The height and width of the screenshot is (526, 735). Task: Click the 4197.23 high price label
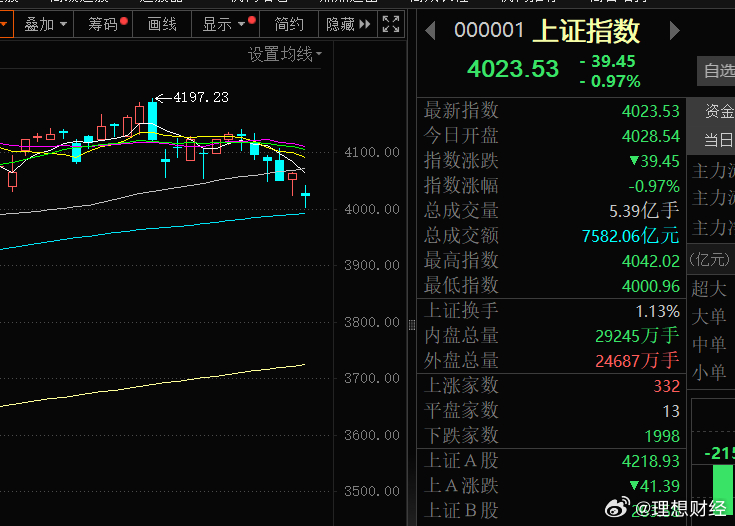201,97
